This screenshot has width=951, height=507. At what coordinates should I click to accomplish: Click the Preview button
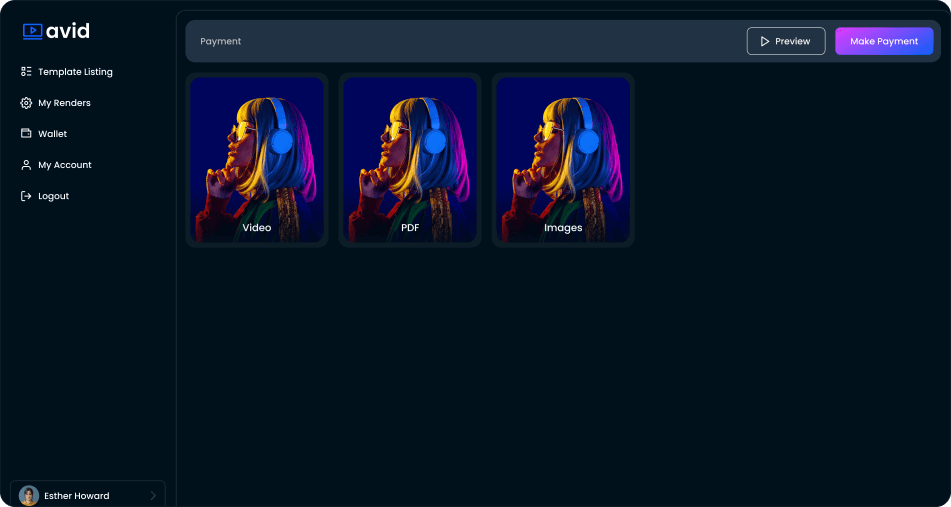(x=786, y=41)
